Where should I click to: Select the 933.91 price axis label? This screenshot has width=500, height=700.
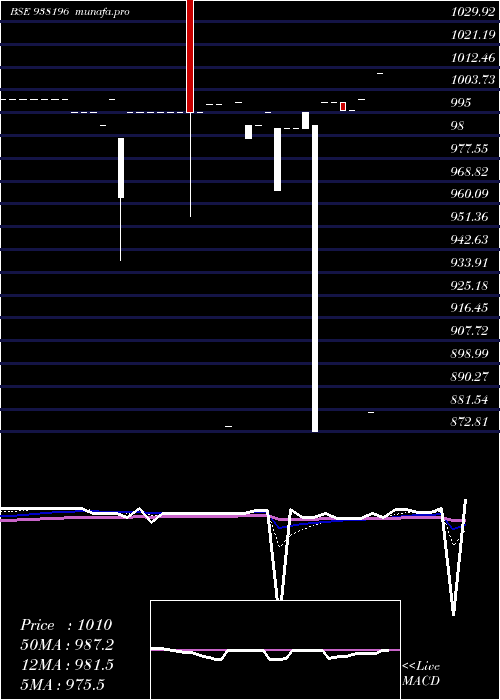coord(469,262)
